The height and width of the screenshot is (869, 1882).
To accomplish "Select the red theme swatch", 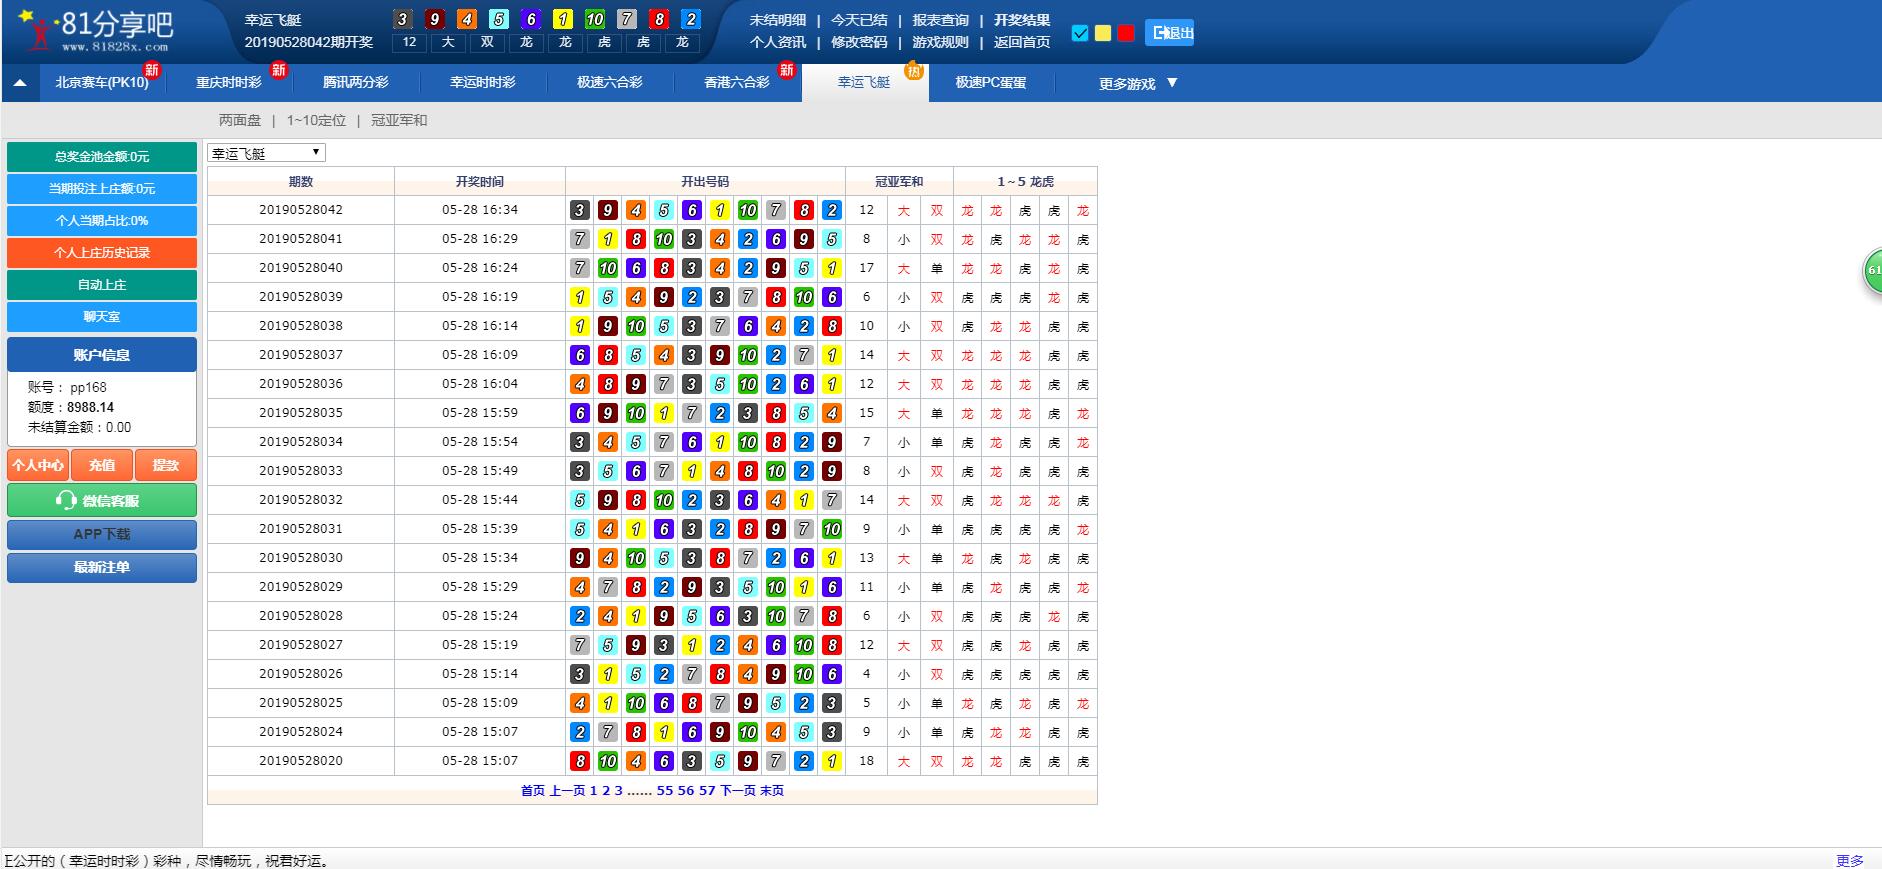I will pyautogui.click(x=1125, y=33).
